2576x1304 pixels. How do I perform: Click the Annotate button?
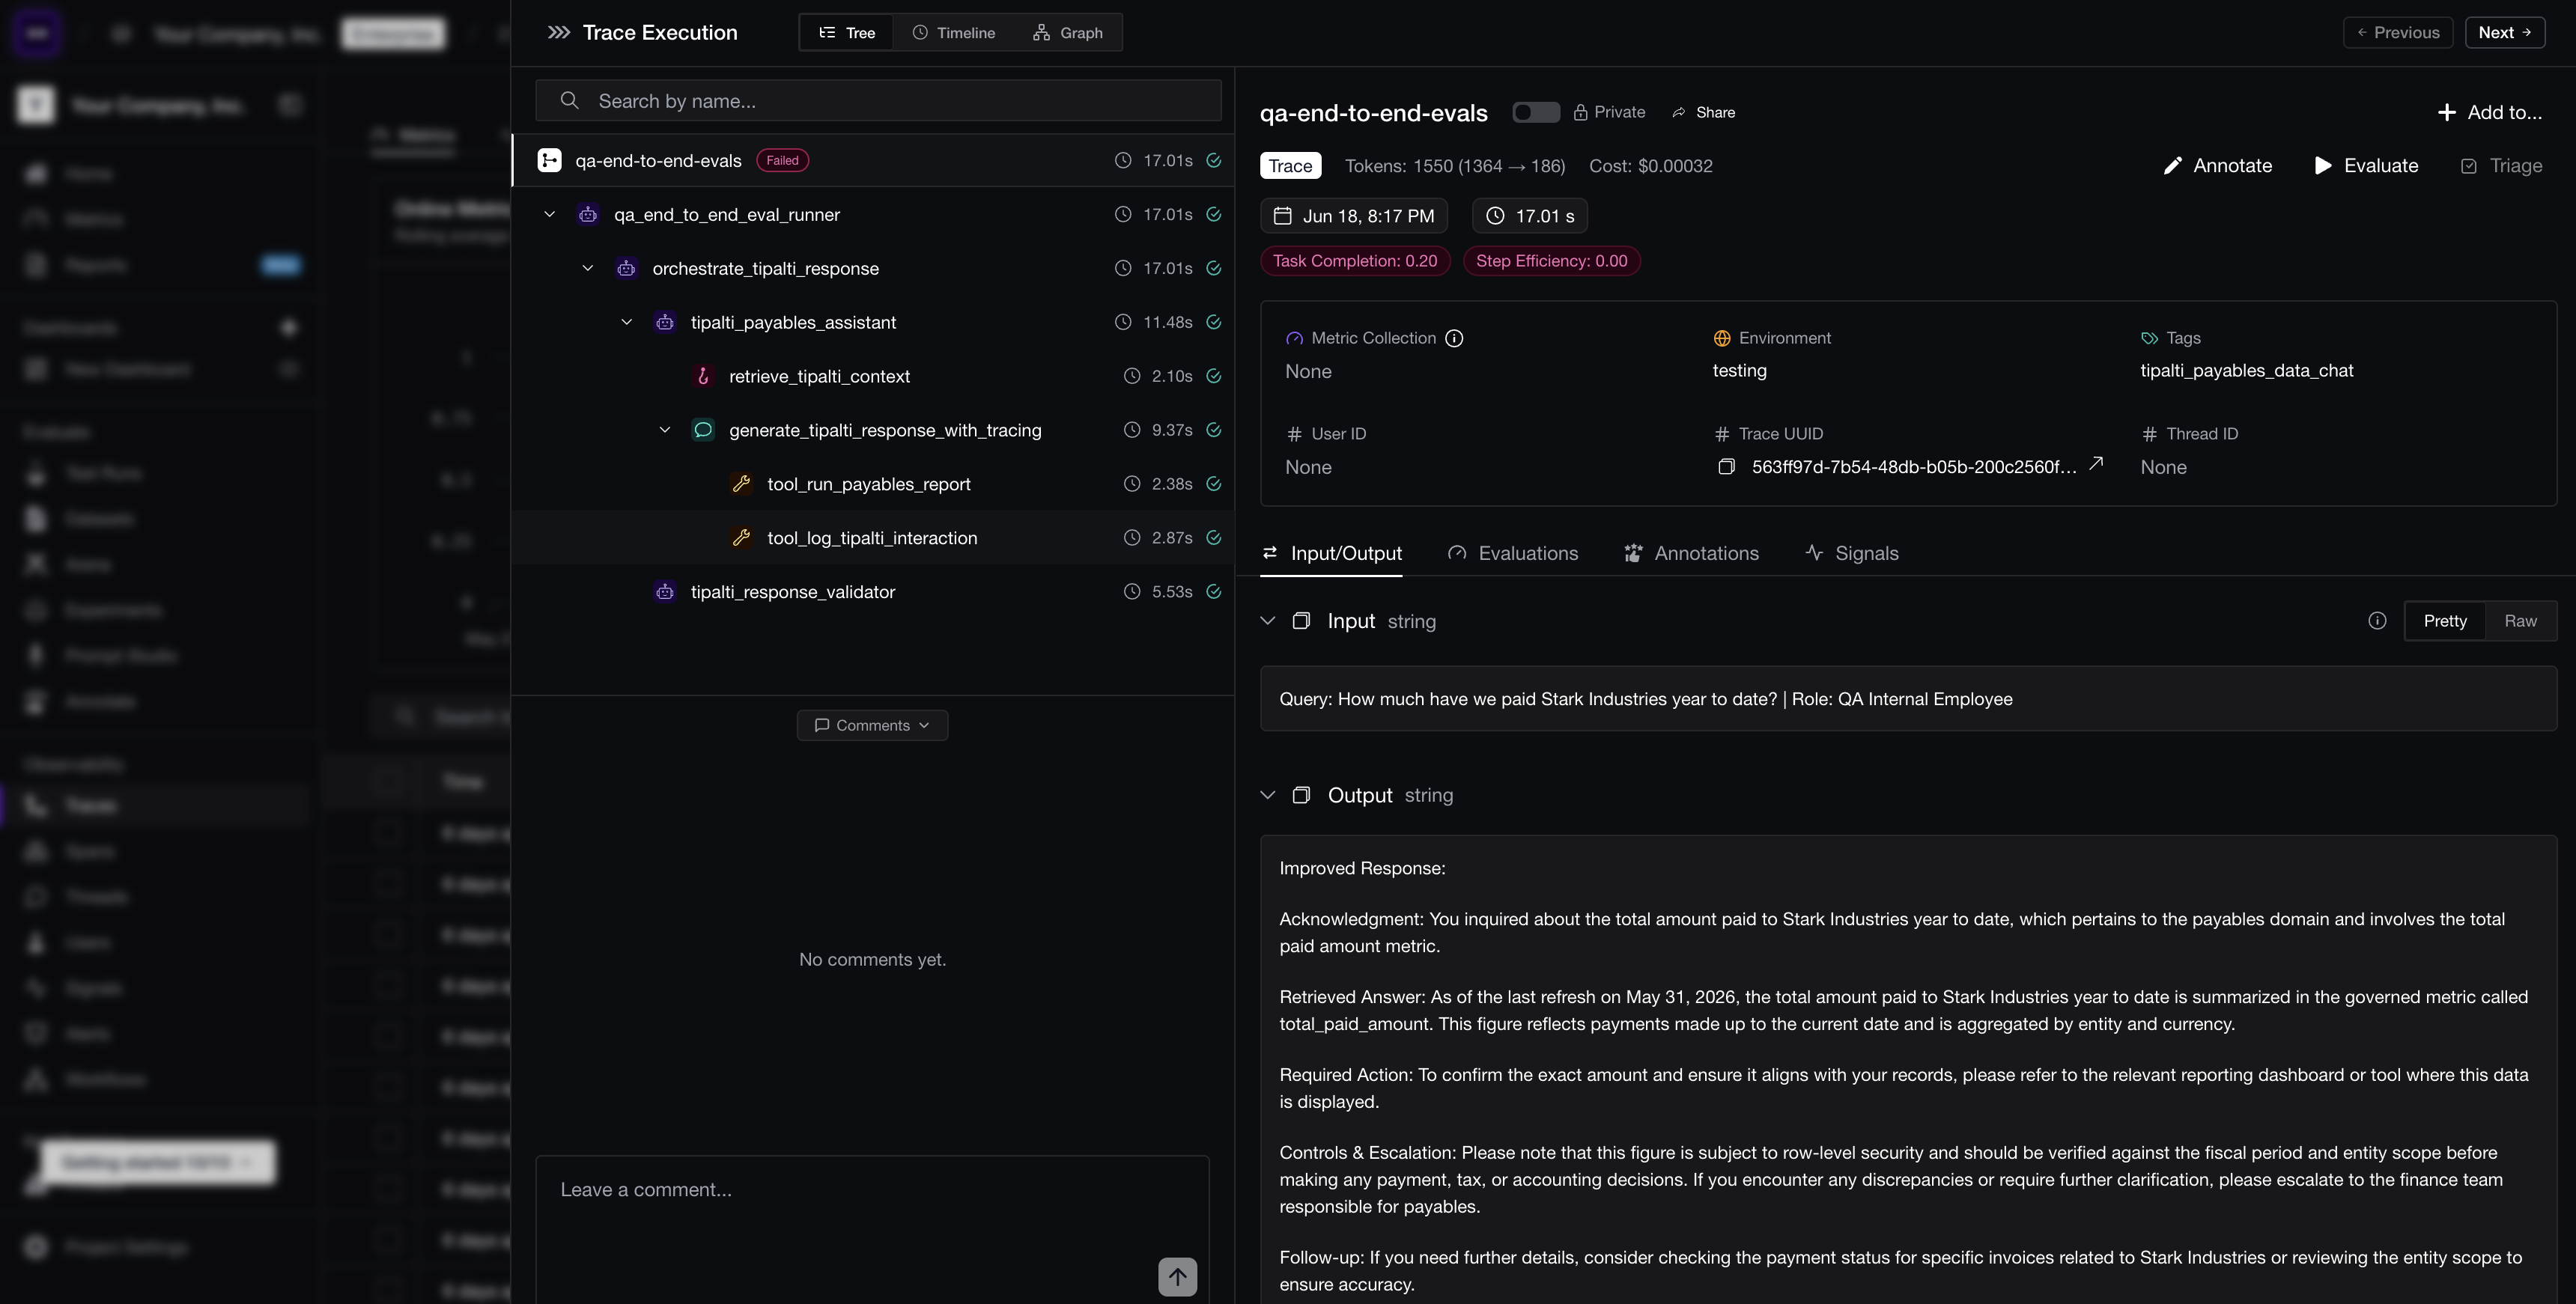(x=2217, y=166)
